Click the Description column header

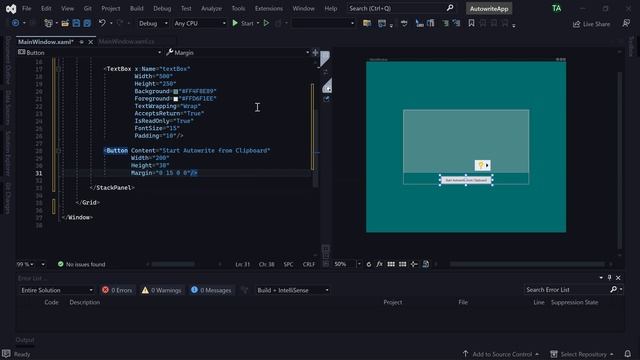pyautogui.click(x=84, y=302)
